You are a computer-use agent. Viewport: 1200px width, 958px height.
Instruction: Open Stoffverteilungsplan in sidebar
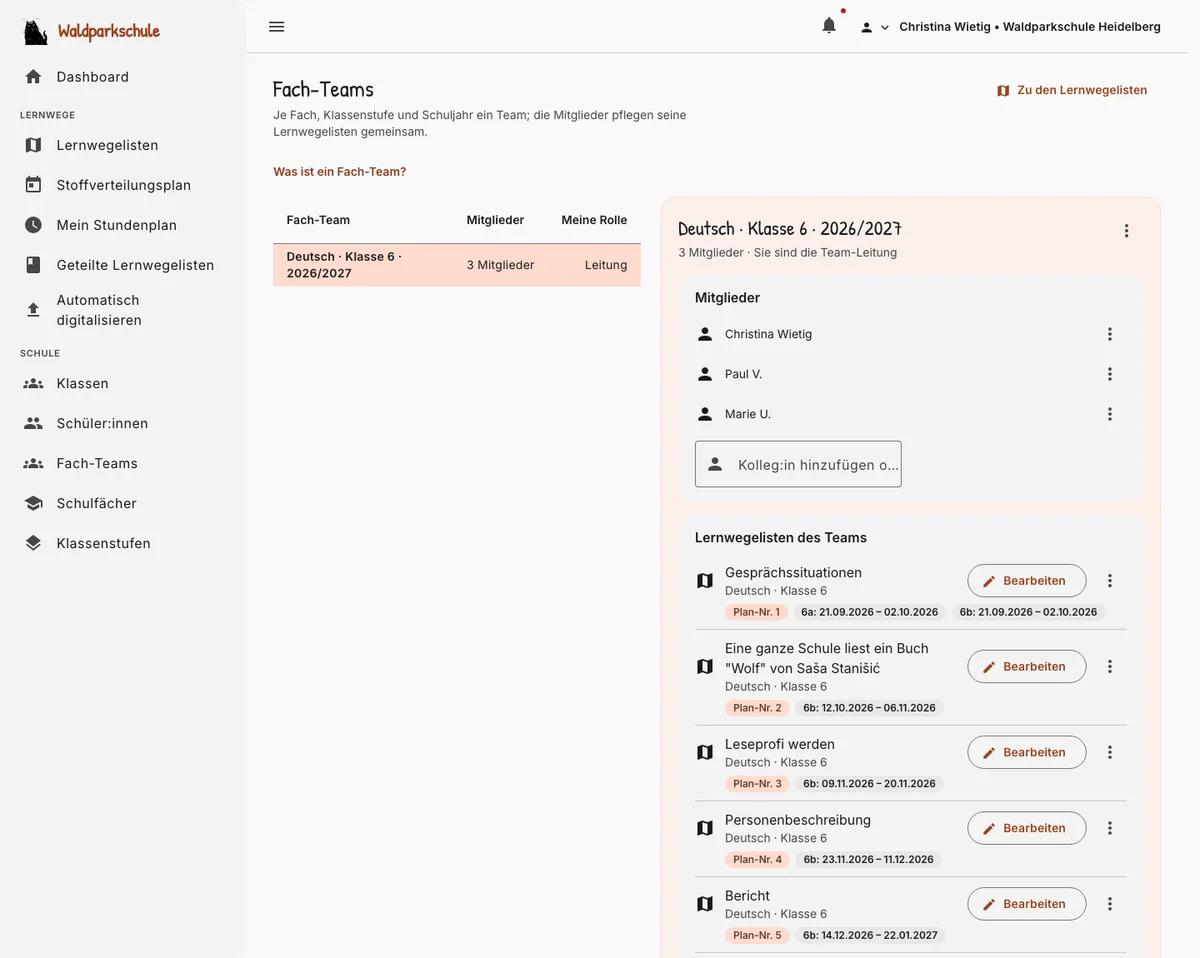(x=123, y=185)
